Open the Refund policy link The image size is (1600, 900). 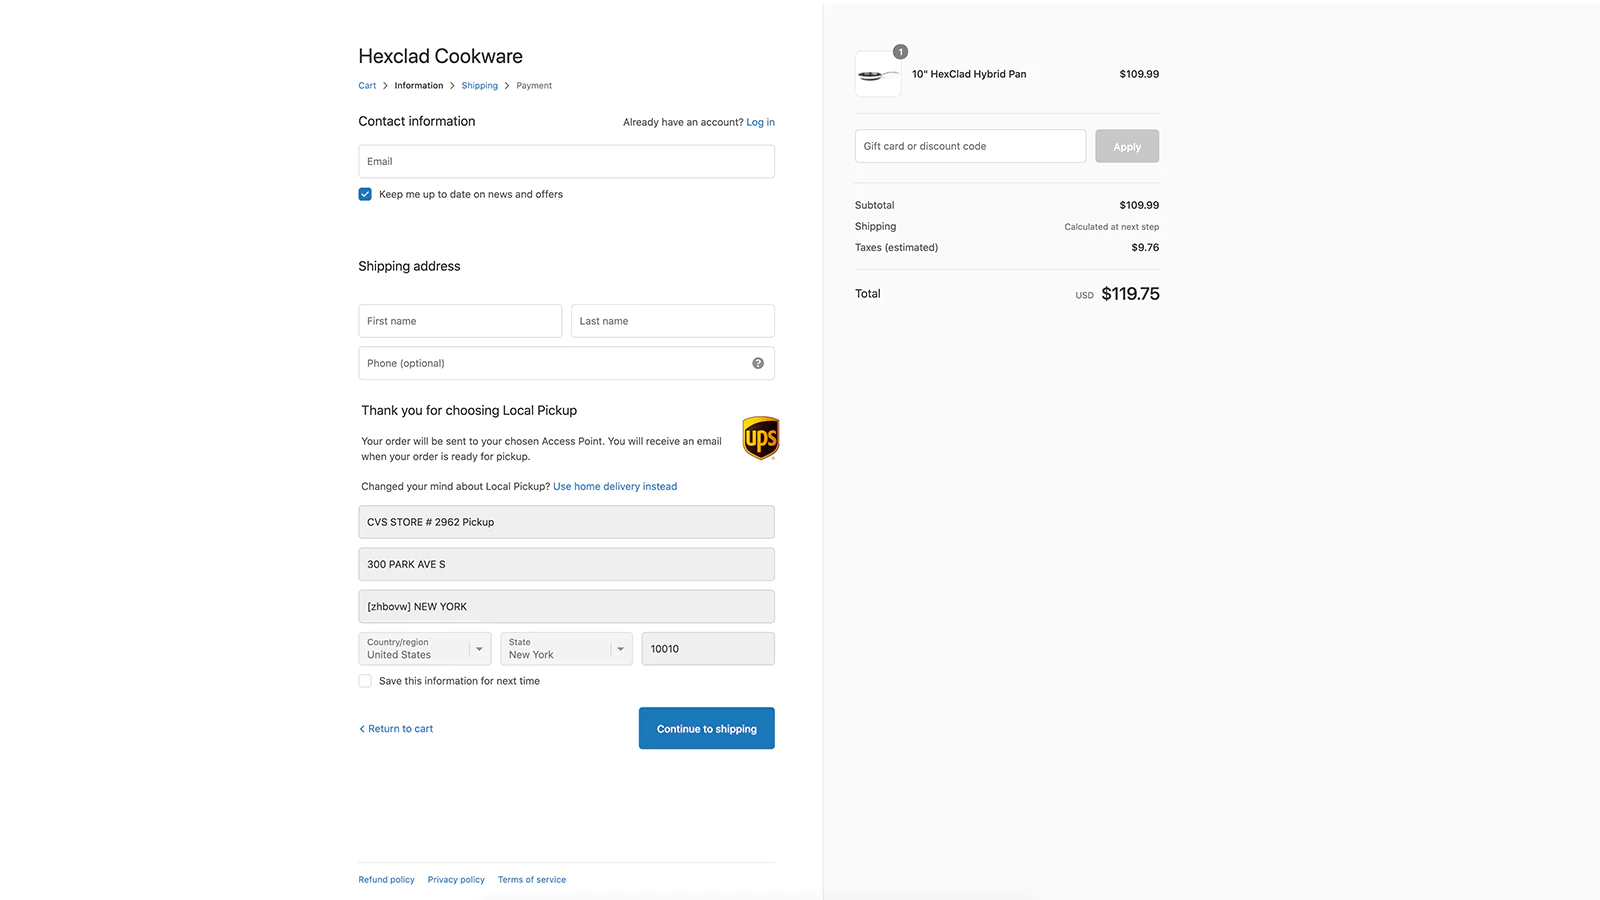[386, 880]
